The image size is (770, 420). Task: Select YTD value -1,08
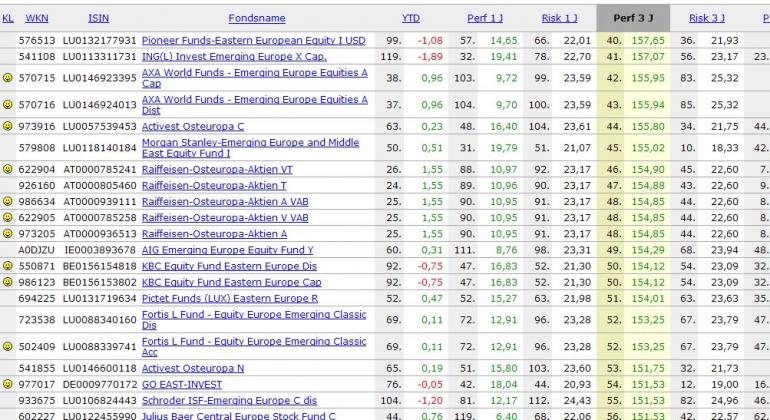[x=430, y=40]
